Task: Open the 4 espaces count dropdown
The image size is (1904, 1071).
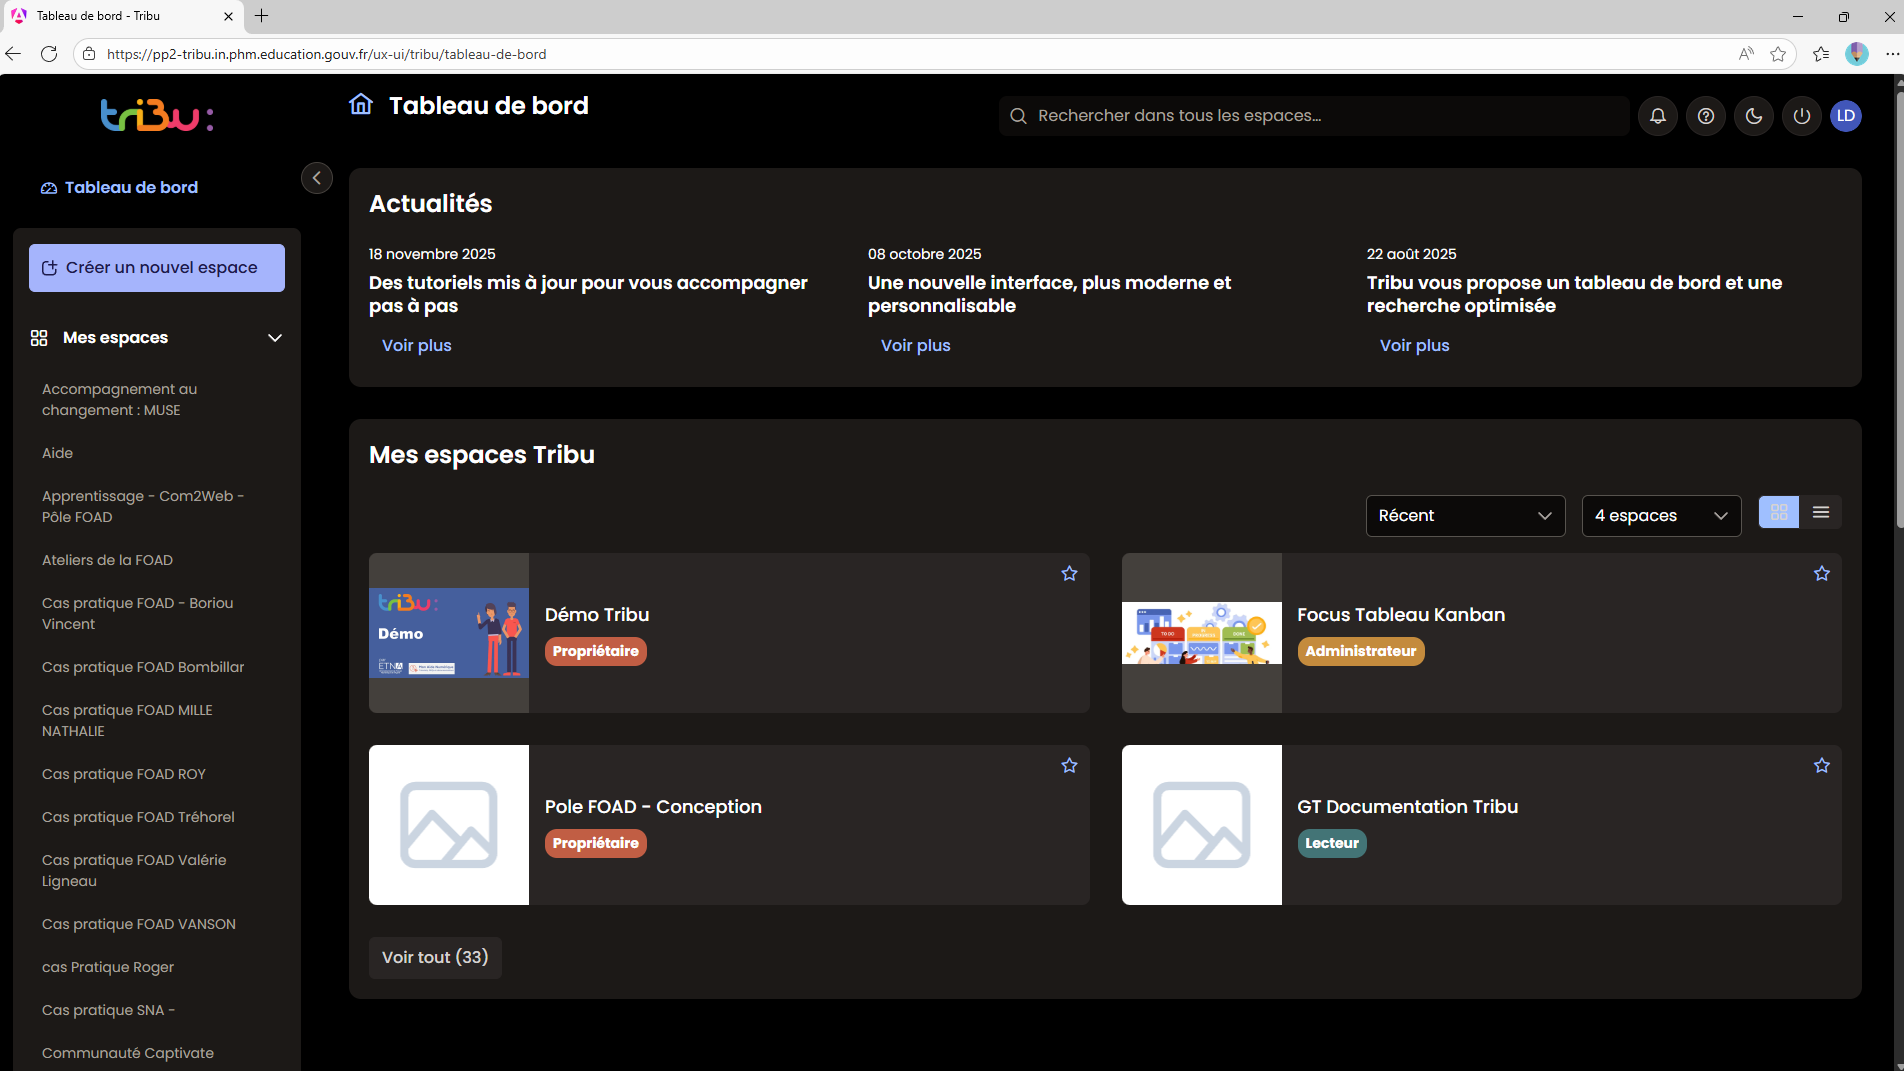Action: 1661,516
